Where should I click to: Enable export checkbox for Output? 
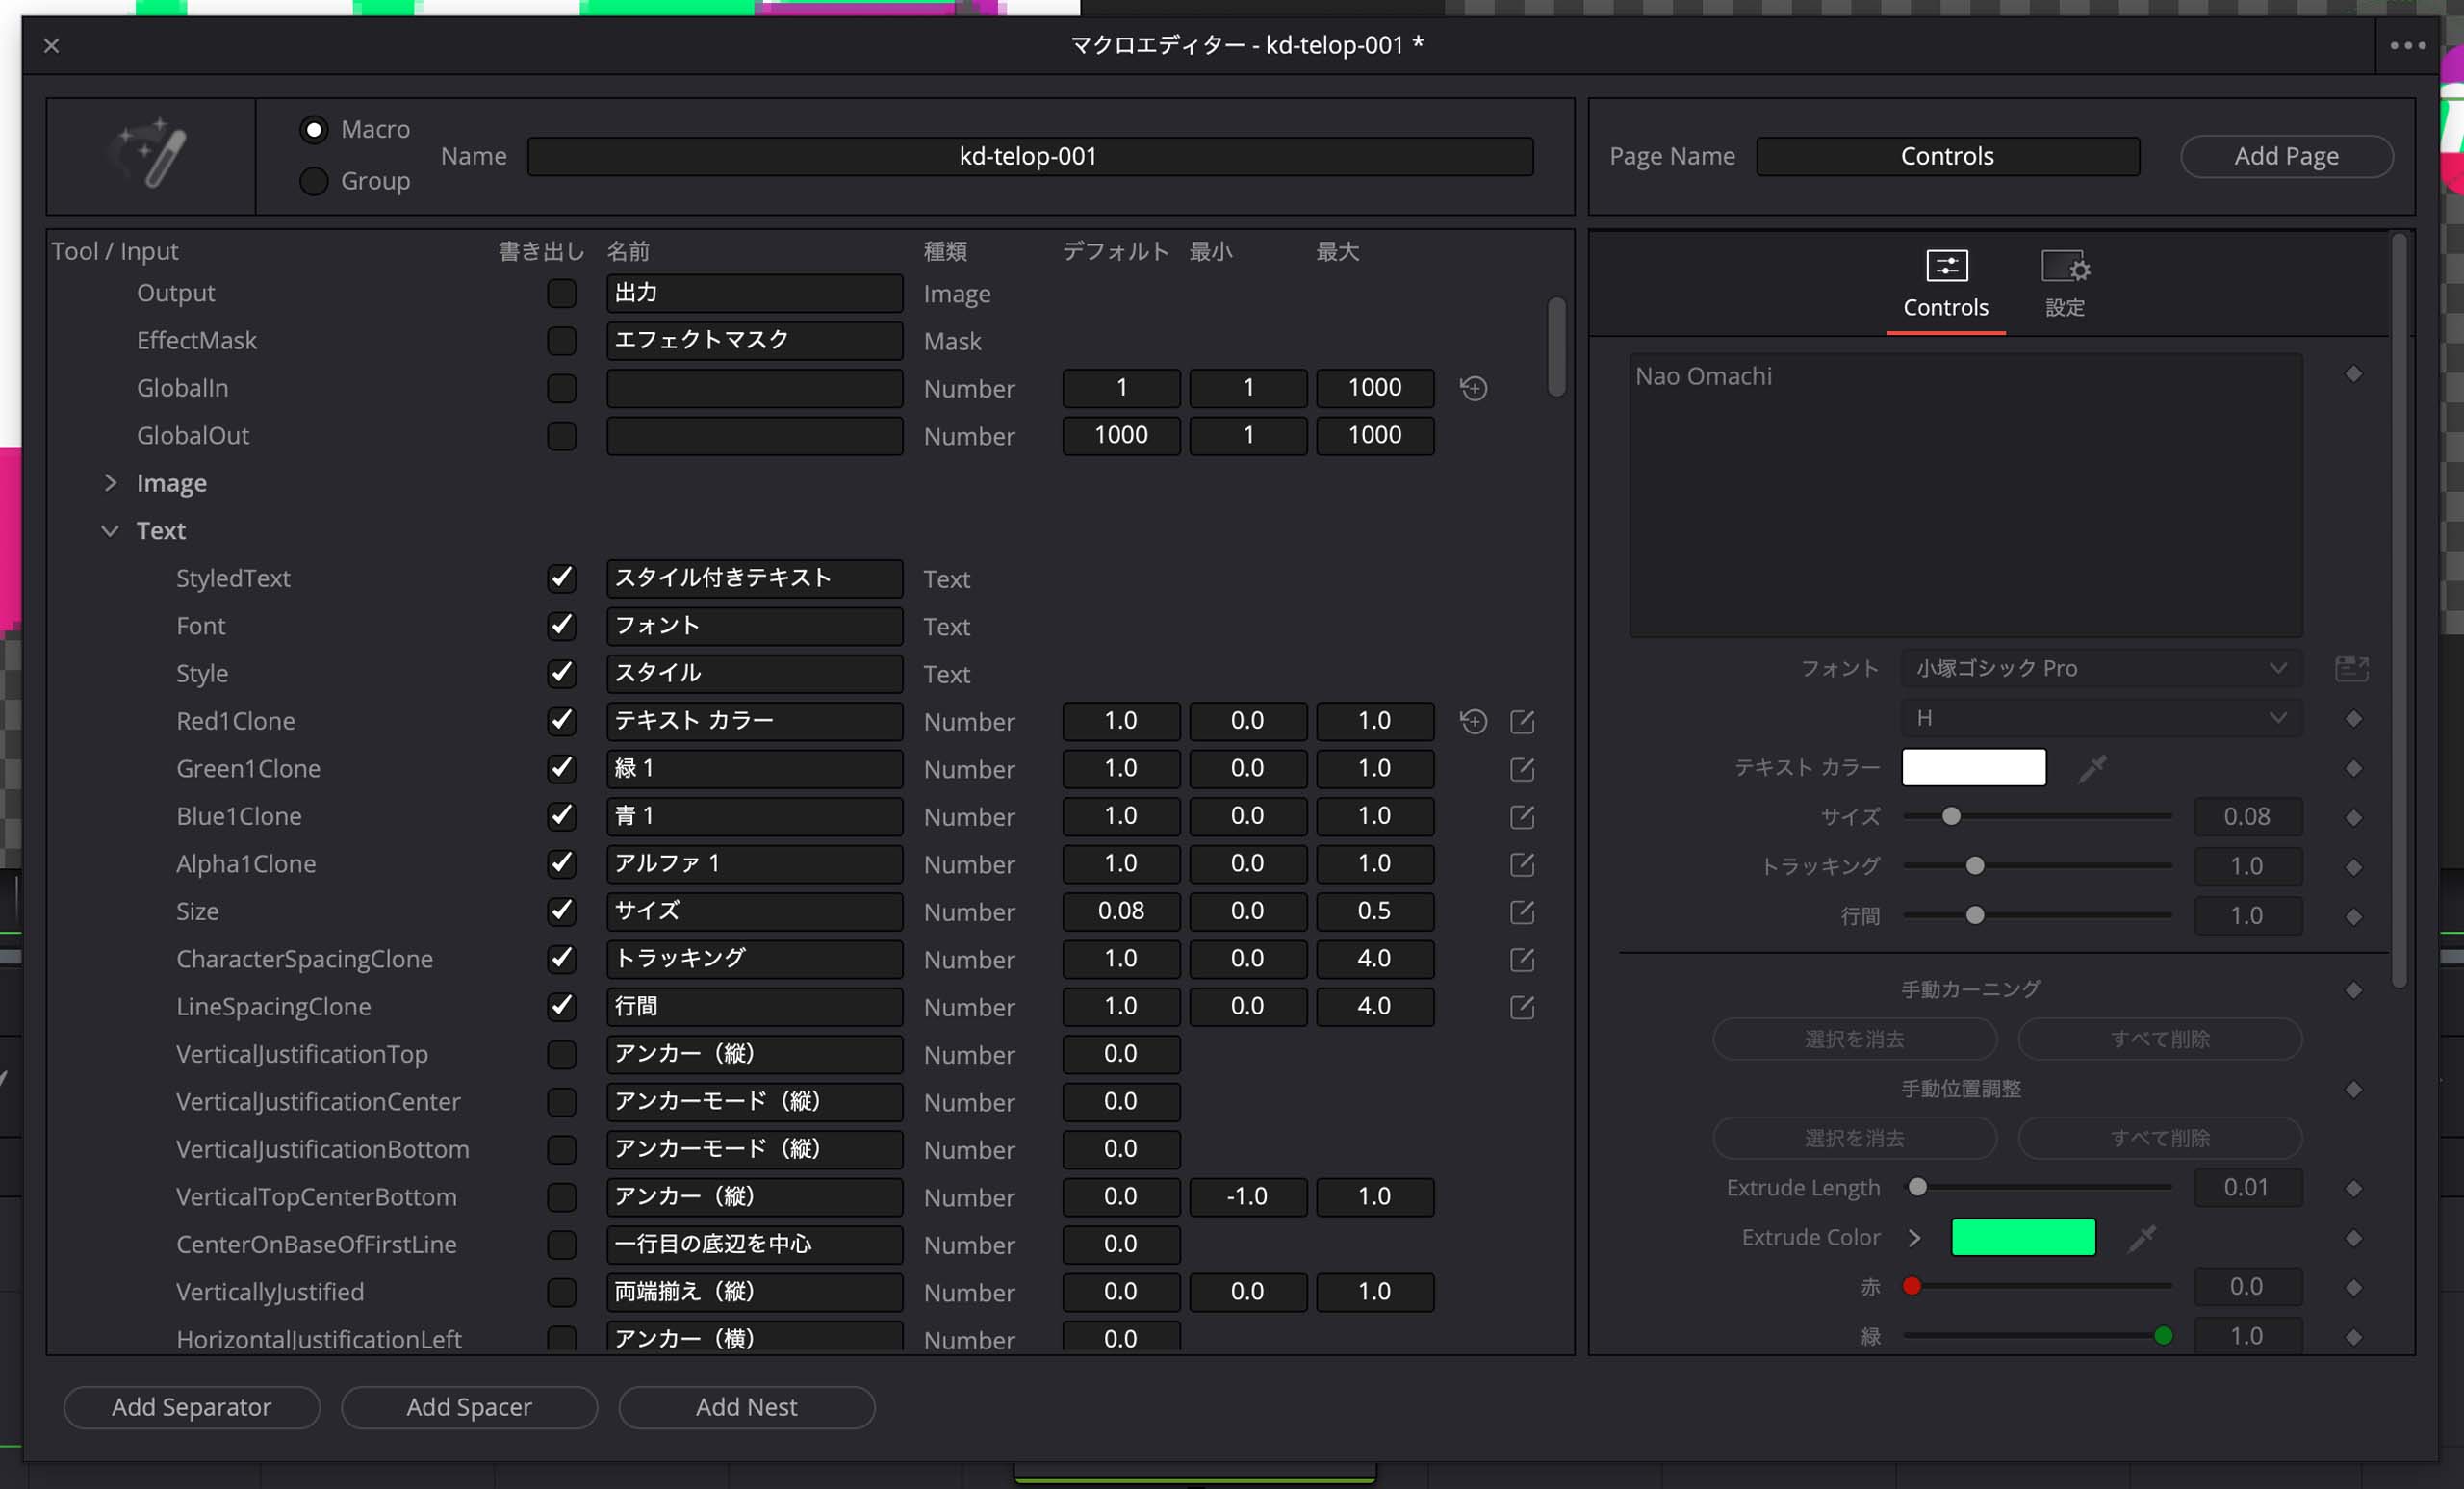[x=562, y=293]
